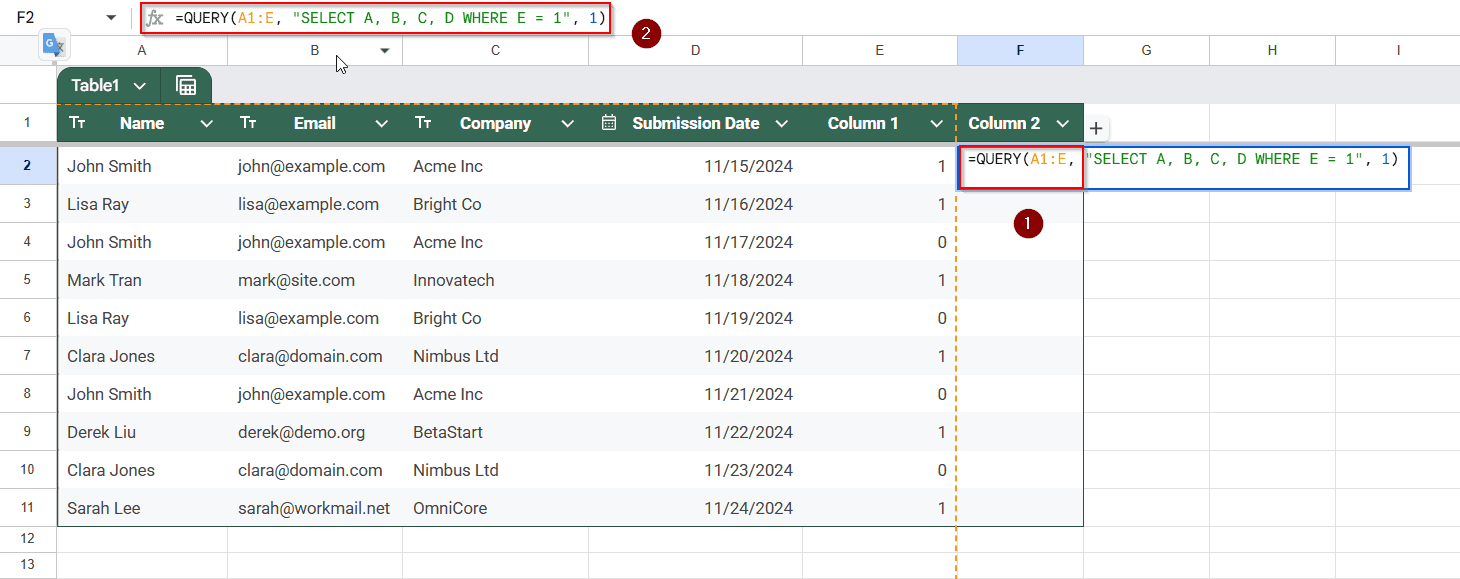Click the fx function icon

[155, 18]
